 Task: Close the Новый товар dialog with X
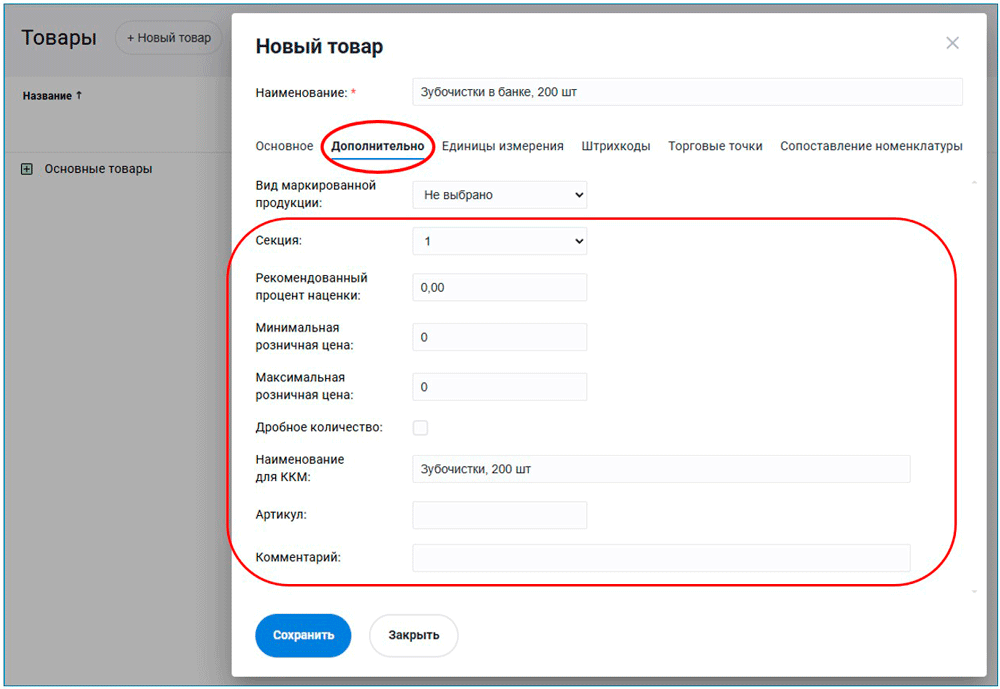pyautogui.click(x=952, y=43)
